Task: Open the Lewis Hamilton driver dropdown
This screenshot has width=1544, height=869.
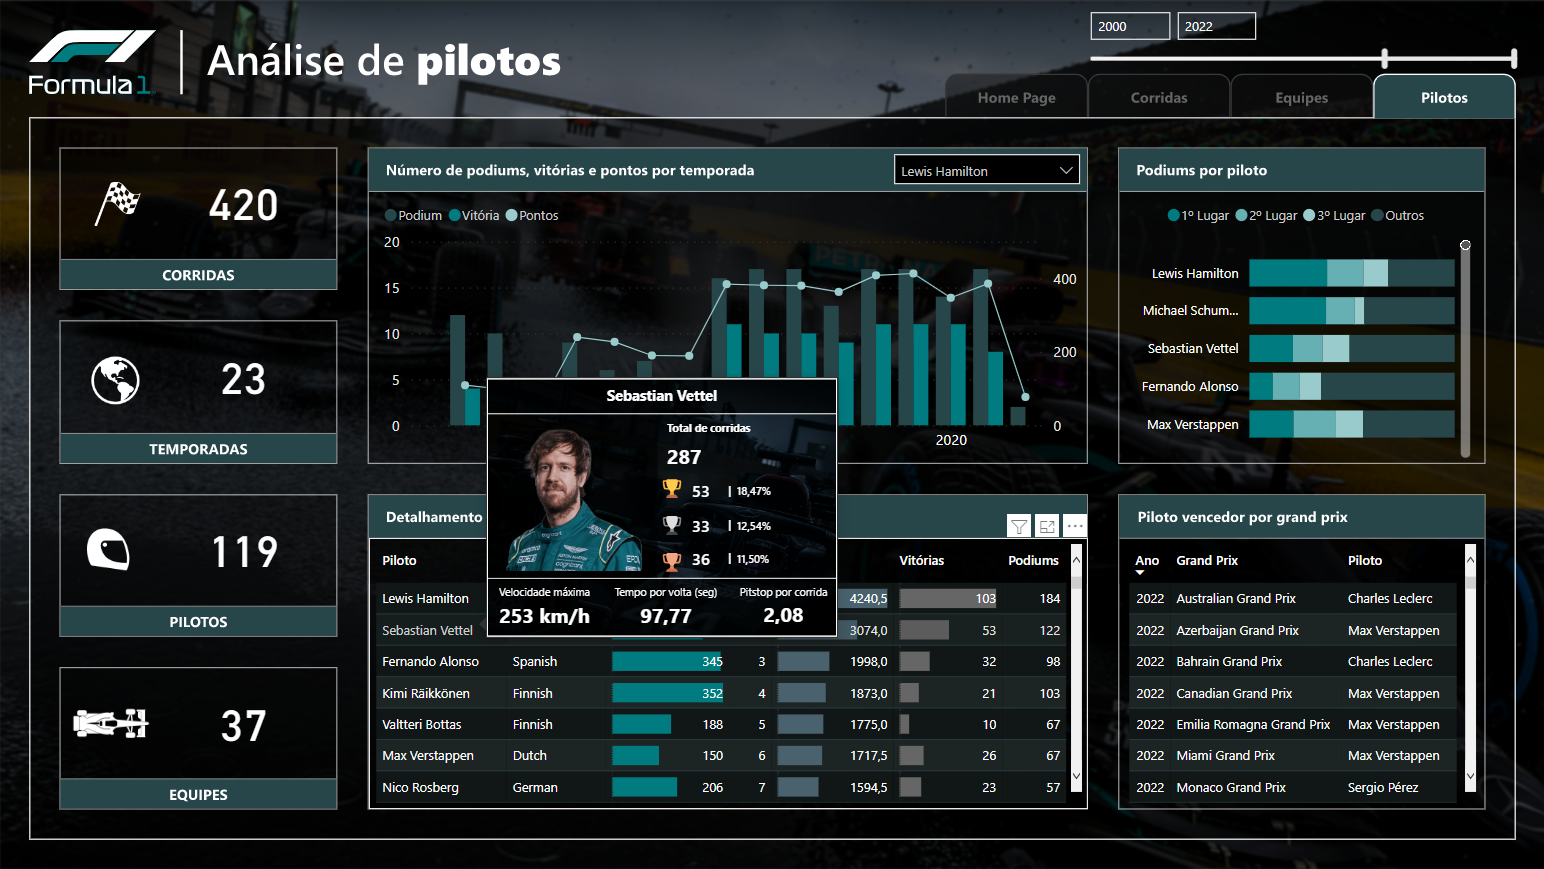Action: 987,170
